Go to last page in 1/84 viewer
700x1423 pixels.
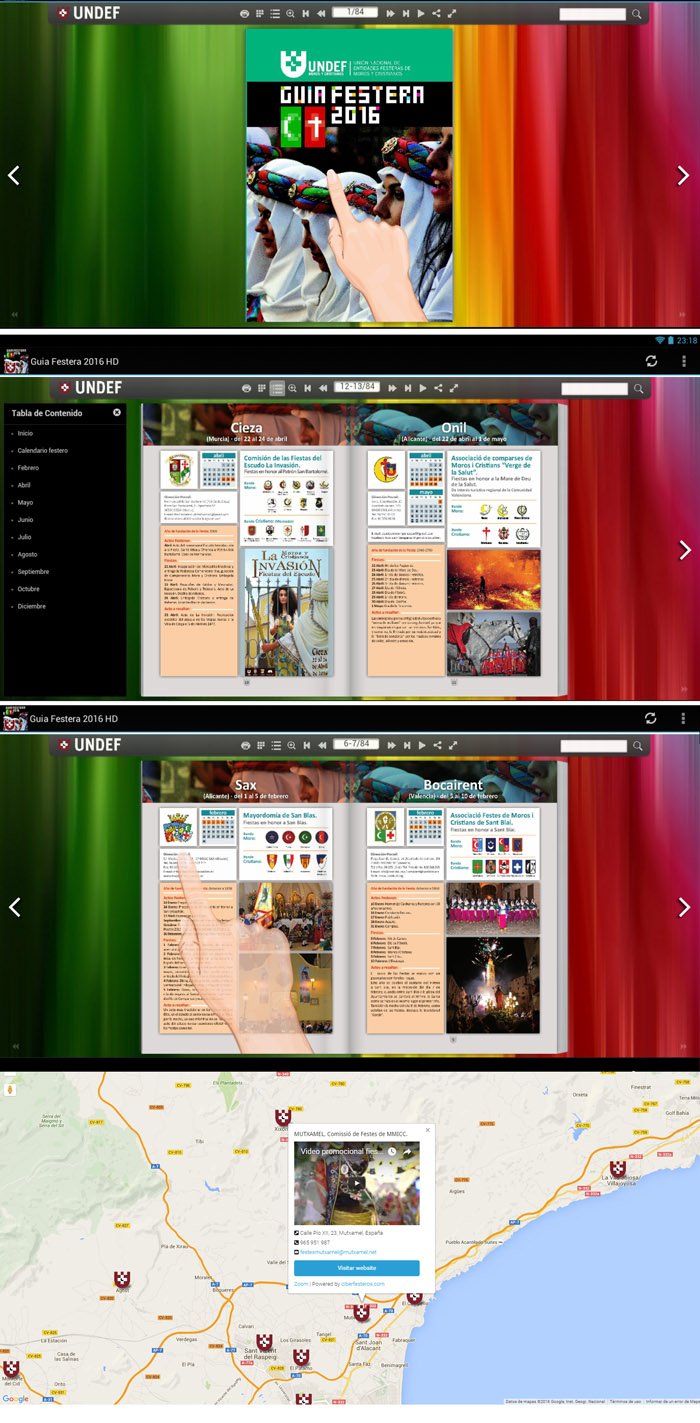pyautogui.click(x=406, y=14)
